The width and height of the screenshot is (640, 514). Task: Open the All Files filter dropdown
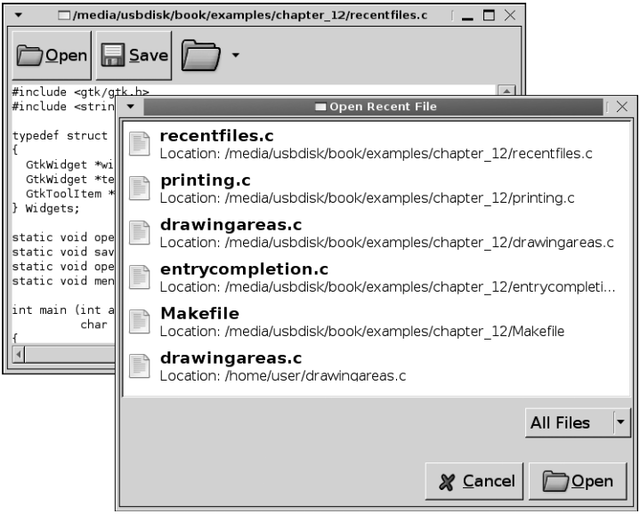578,423
